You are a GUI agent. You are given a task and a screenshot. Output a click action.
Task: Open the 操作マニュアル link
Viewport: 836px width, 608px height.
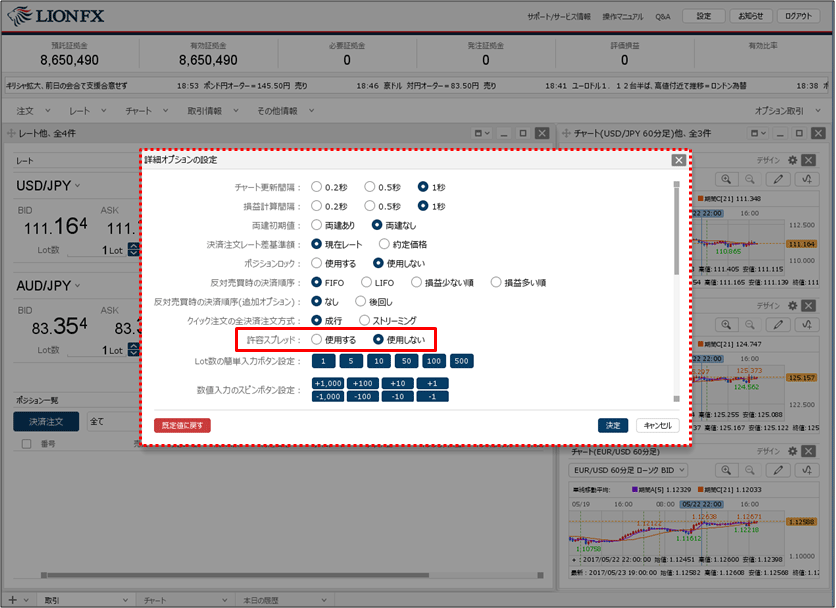pyautogui.click(x=623, y=17)
